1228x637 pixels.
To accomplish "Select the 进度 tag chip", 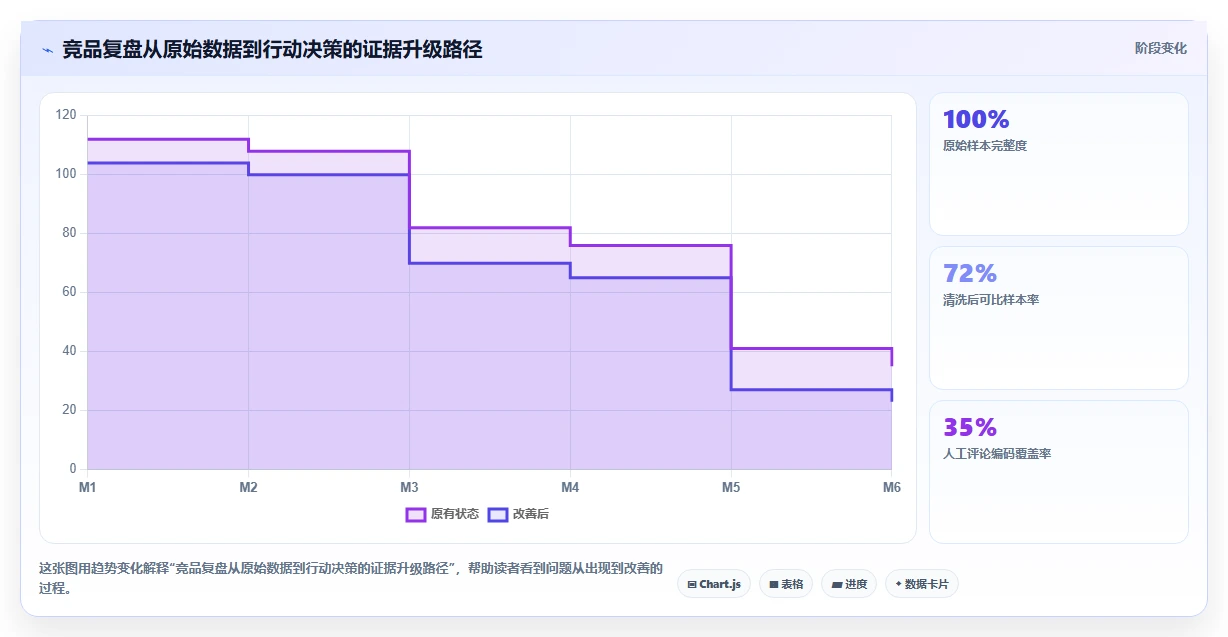I will point(849,584).
